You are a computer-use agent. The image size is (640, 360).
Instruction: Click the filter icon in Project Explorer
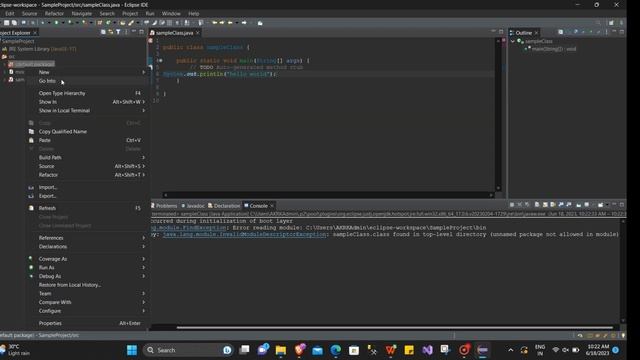tap(118, 32)
